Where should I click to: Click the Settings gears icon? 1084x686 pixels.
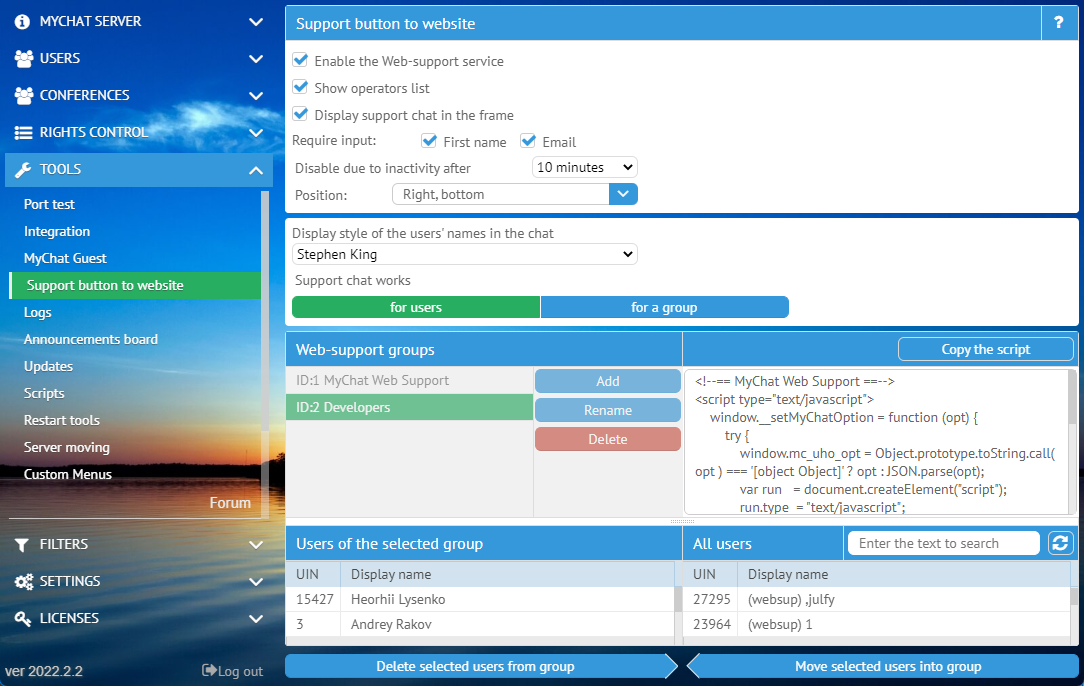click(24, 582)
